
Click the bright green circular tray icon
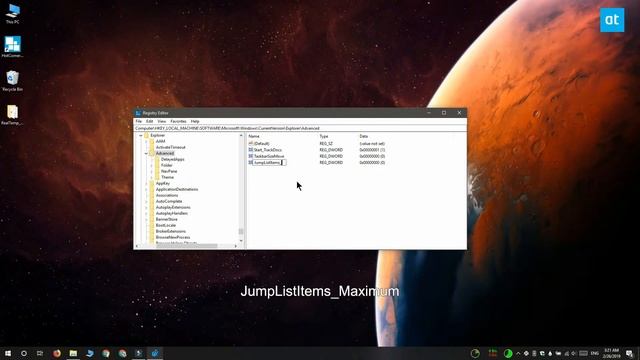coord(508,353)
